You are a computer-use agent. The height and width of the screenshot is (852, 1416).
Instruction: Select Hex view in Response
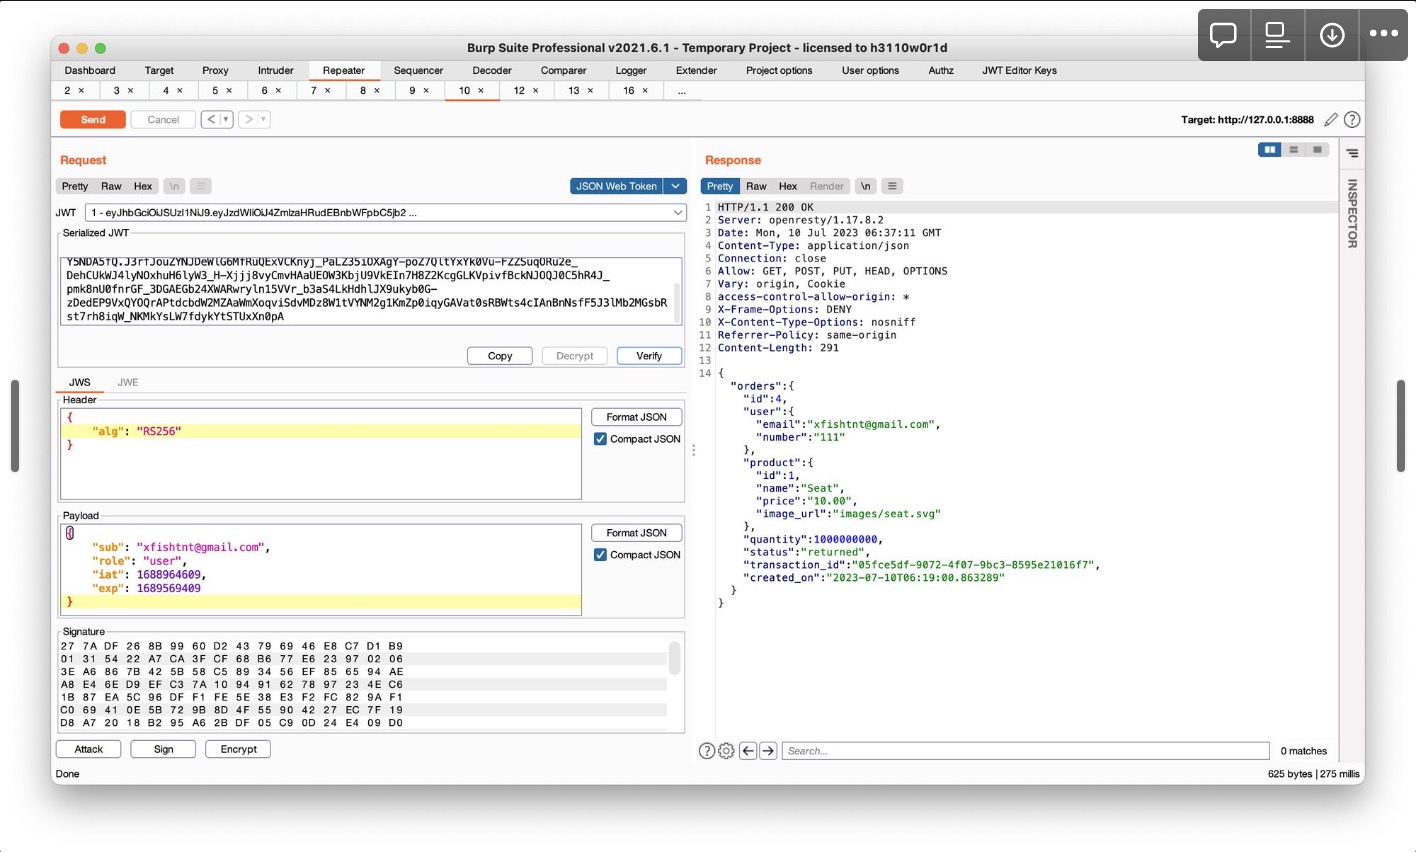tap(788, 186)
